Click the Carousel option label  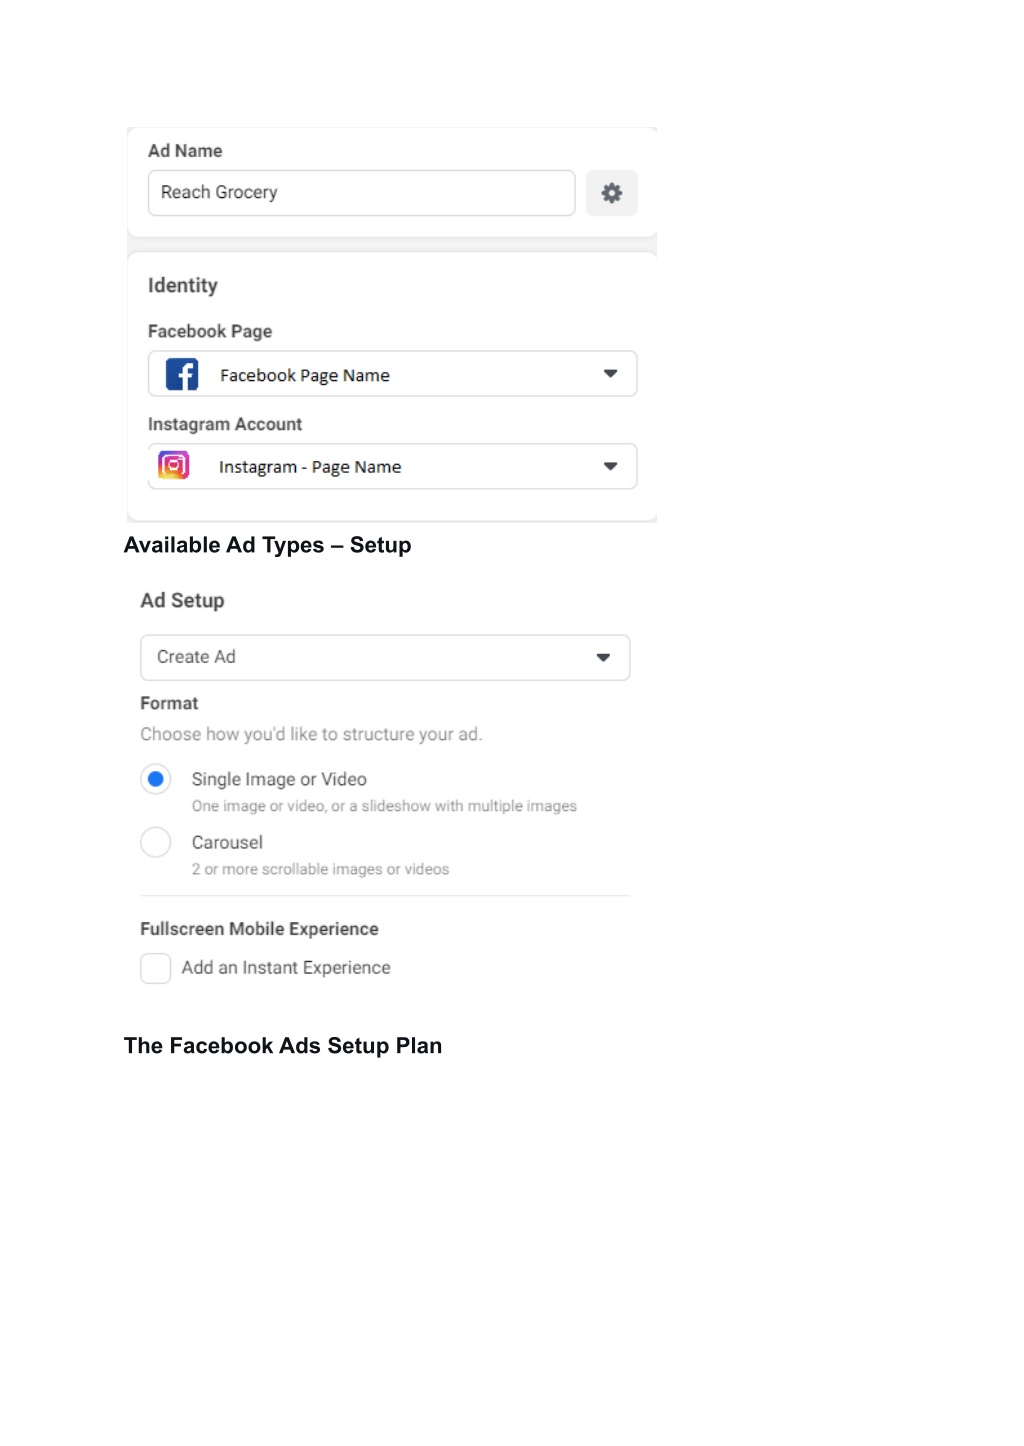click(x=227, y=842)
